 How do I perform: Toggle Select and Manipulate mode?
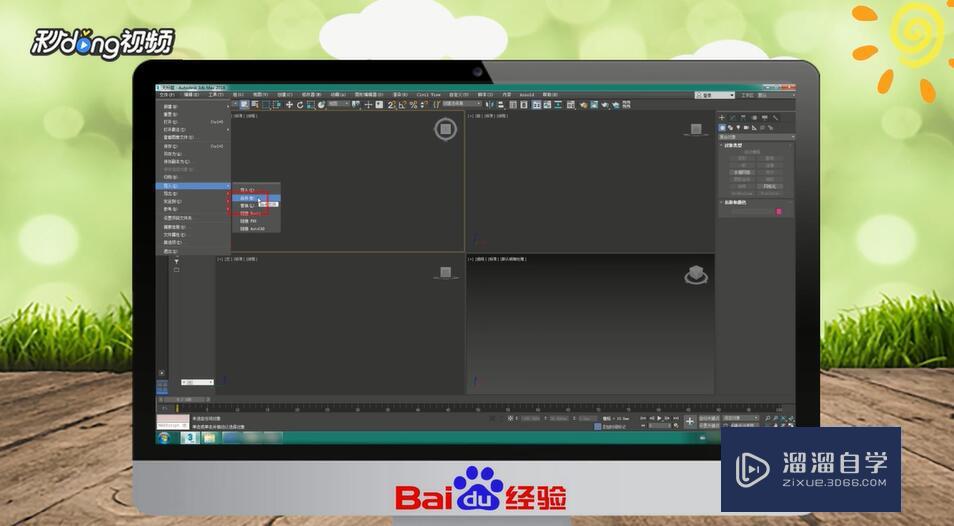click(x=367, y=105)
